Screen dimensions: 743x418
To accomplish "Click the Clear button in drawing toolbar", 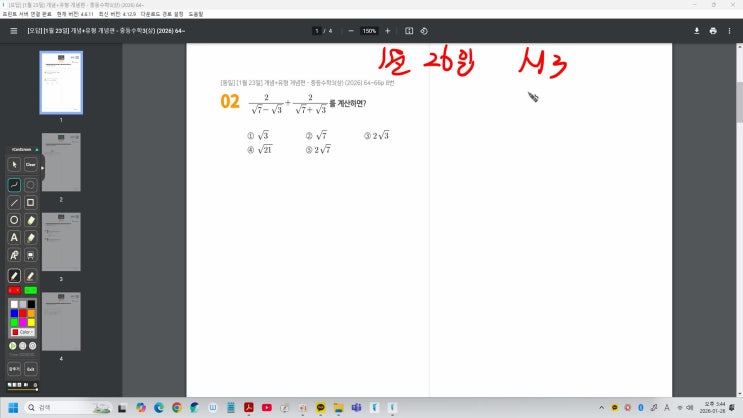I will point(31,164).
